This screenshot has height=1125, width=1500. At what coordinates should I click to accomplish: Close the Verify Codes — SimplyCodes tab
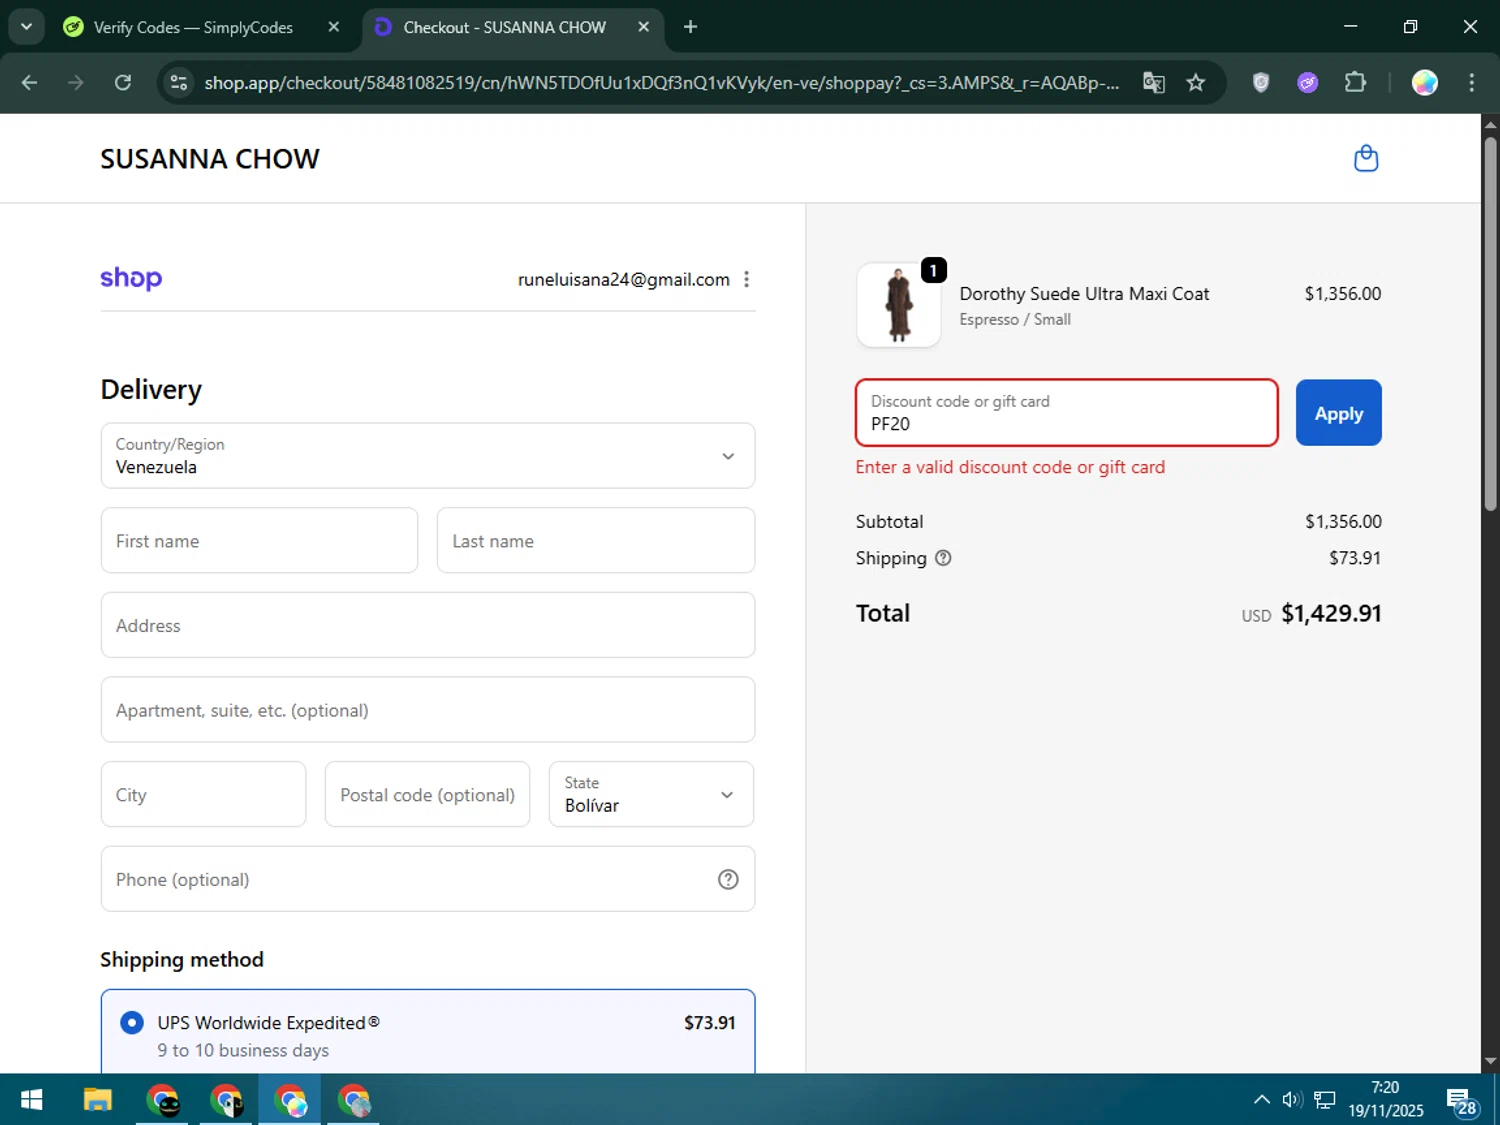pos(334,27)
